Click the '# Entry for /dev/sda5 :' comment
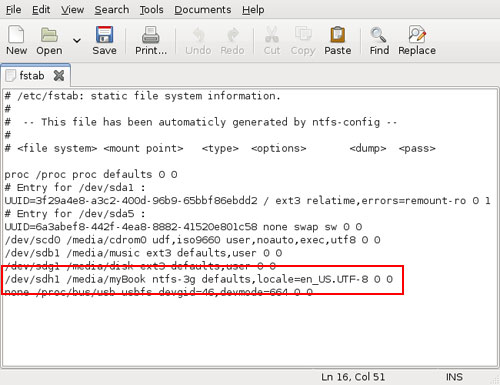Screen dimensions: 500x385 [75, 214]
